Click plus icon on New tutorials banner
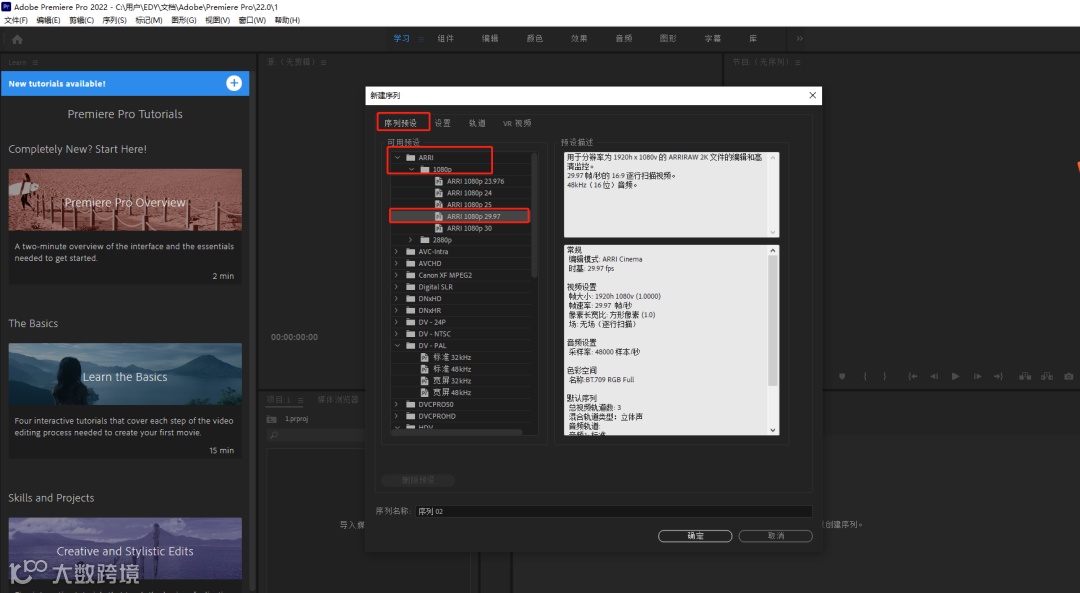Viewport: 1080px width, 593px height. [234, 83]
